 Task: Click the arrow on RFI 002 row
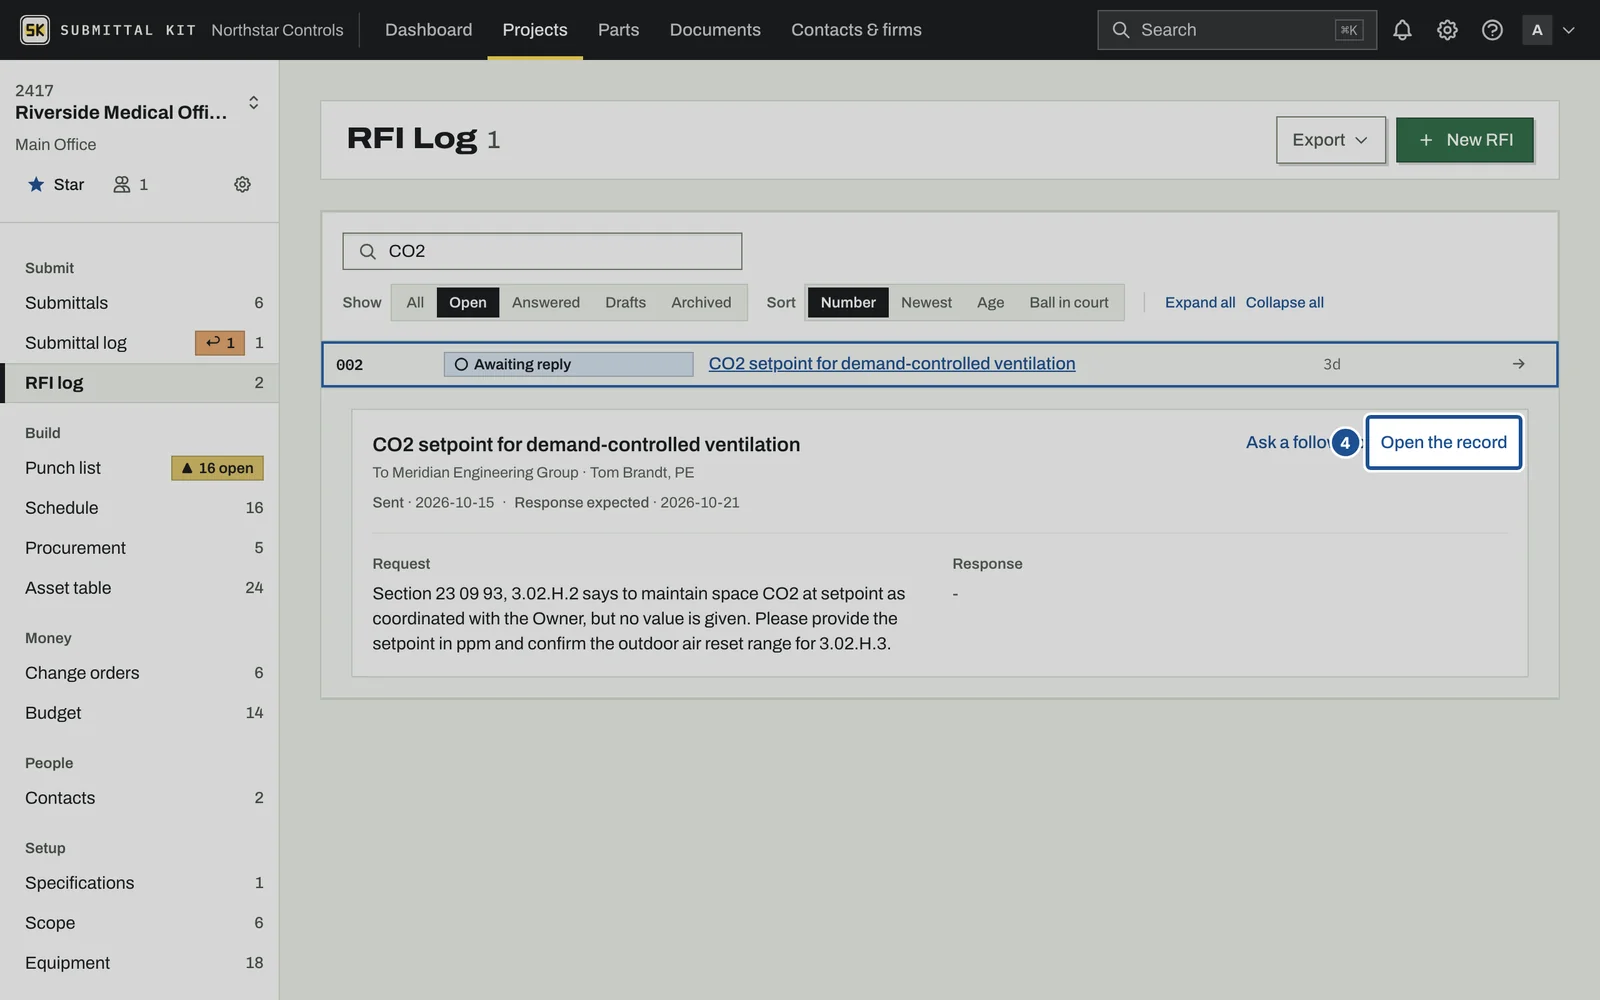click(1518, 364)
